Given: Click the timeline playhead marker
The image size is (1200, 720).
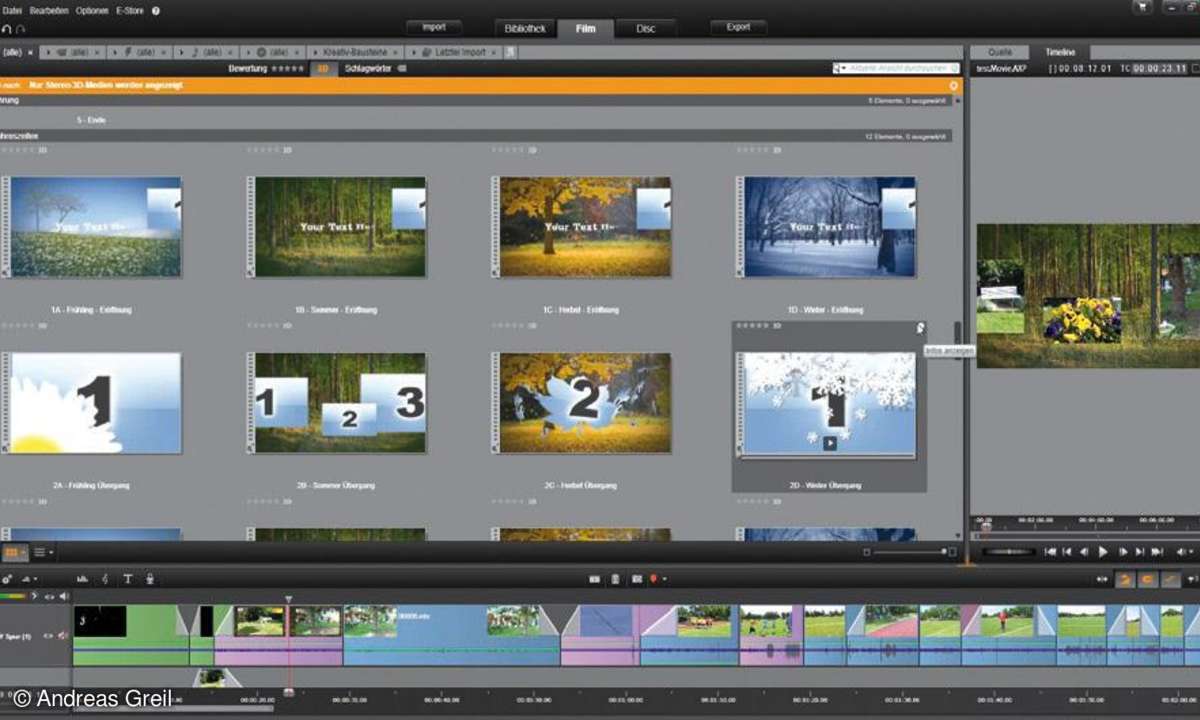Looking at the screenshot, I should coord(288,600).
